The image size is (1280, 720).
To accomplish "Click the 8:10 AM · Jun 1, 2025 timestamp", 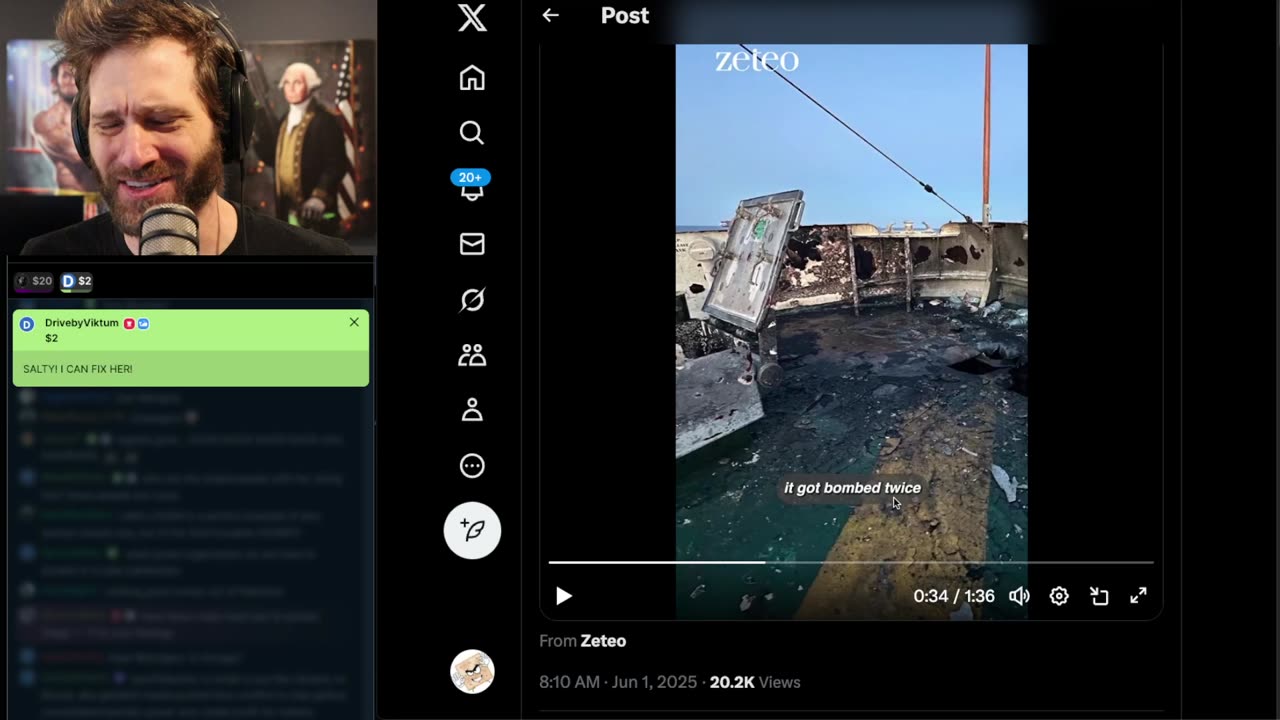I will coord(618,682).
